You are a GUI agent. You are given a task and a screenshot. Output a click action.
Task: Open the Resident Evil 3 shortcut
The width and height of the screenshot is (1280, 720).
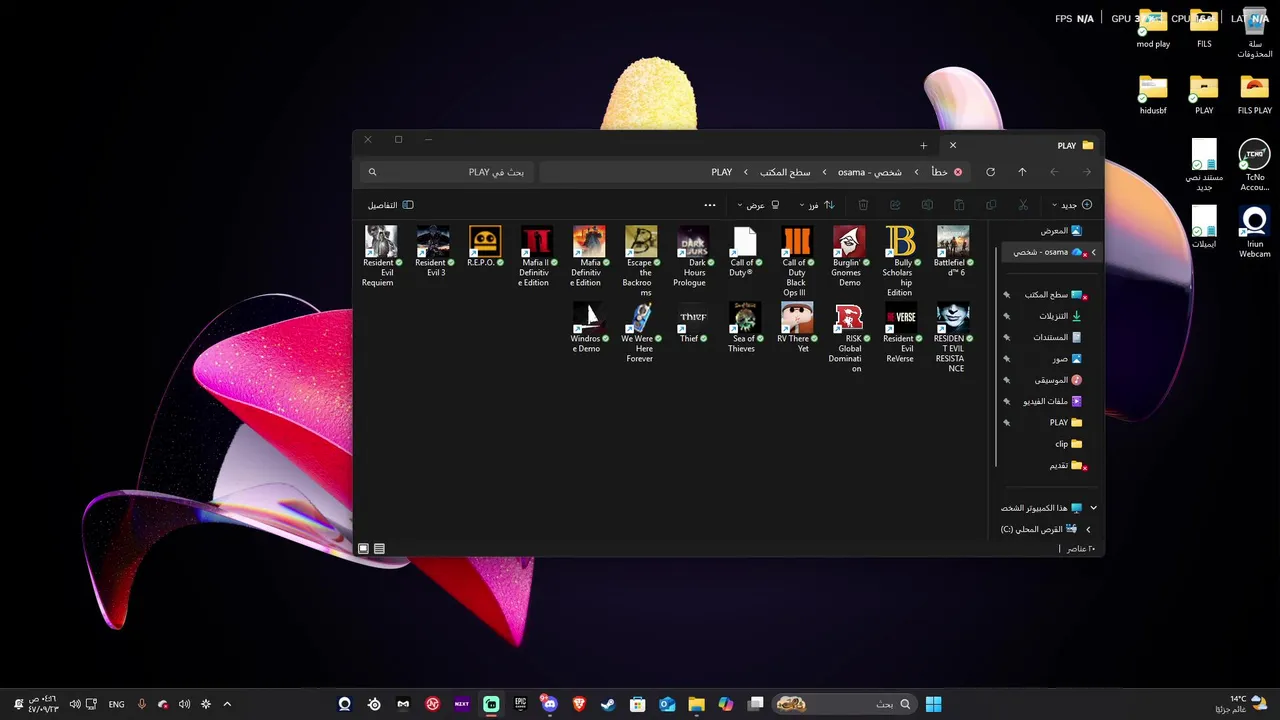[432, 250]
